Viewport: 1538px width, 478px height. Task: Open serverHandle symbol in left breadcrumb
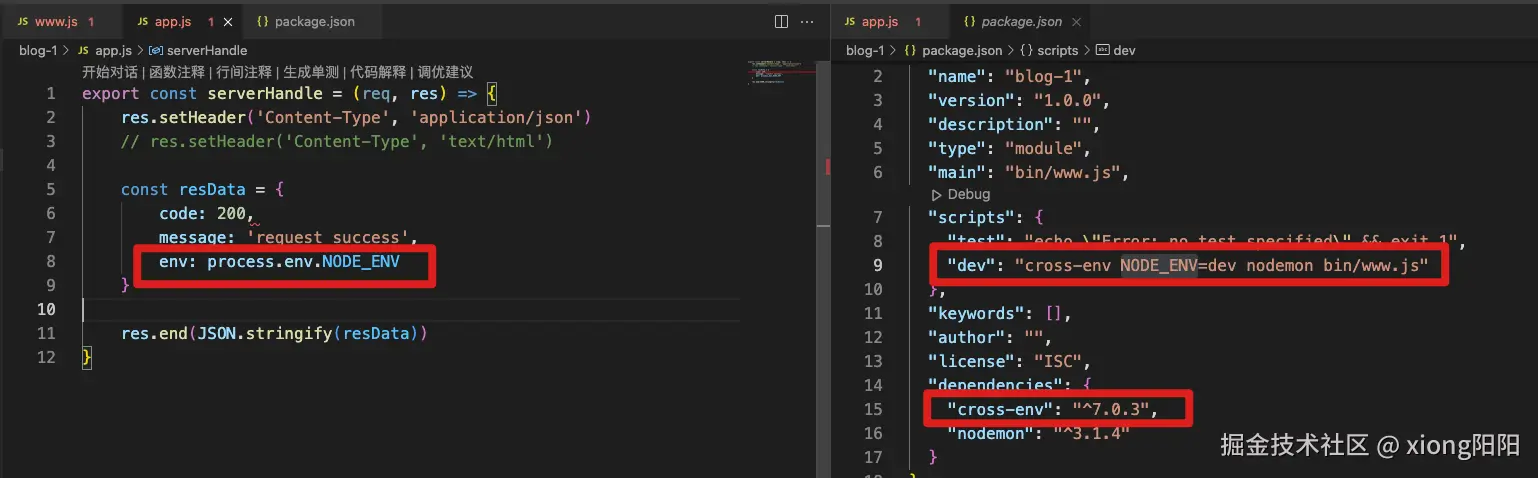(207, 50)
